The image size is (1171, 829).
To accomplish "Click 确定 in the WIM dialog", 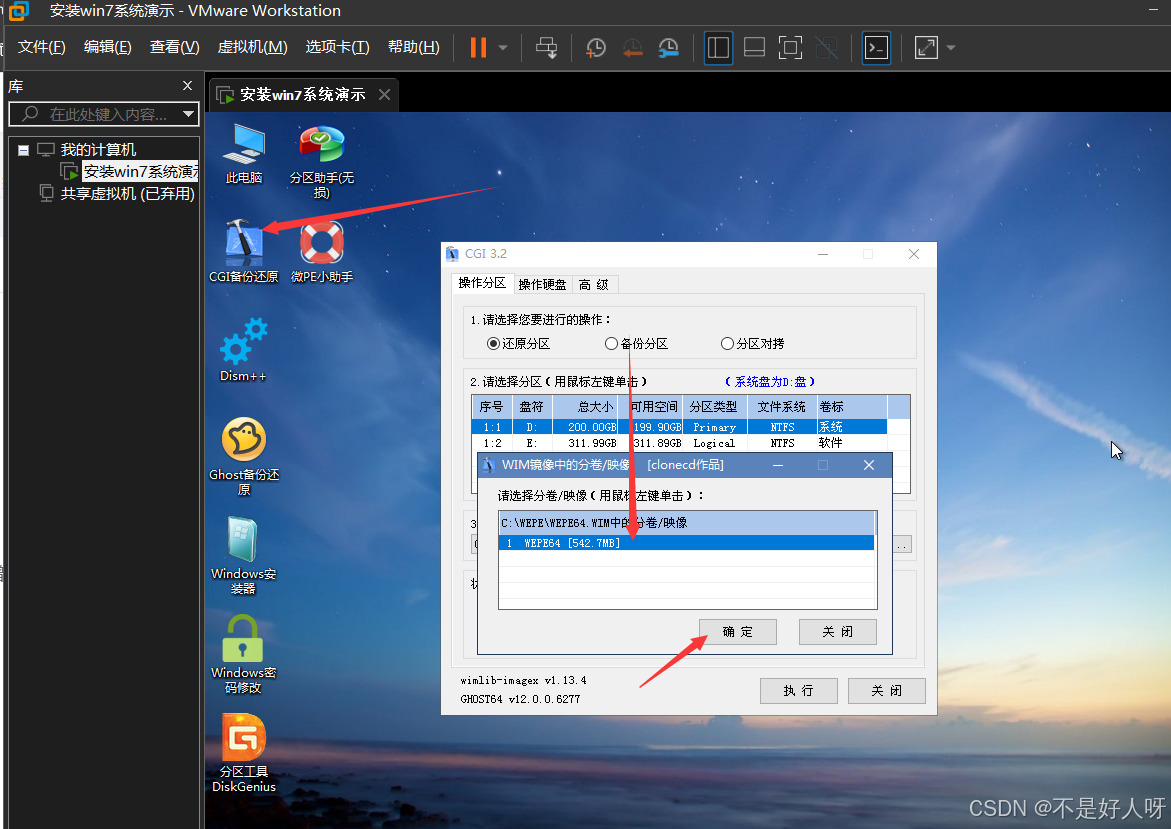I will (738, 632).
